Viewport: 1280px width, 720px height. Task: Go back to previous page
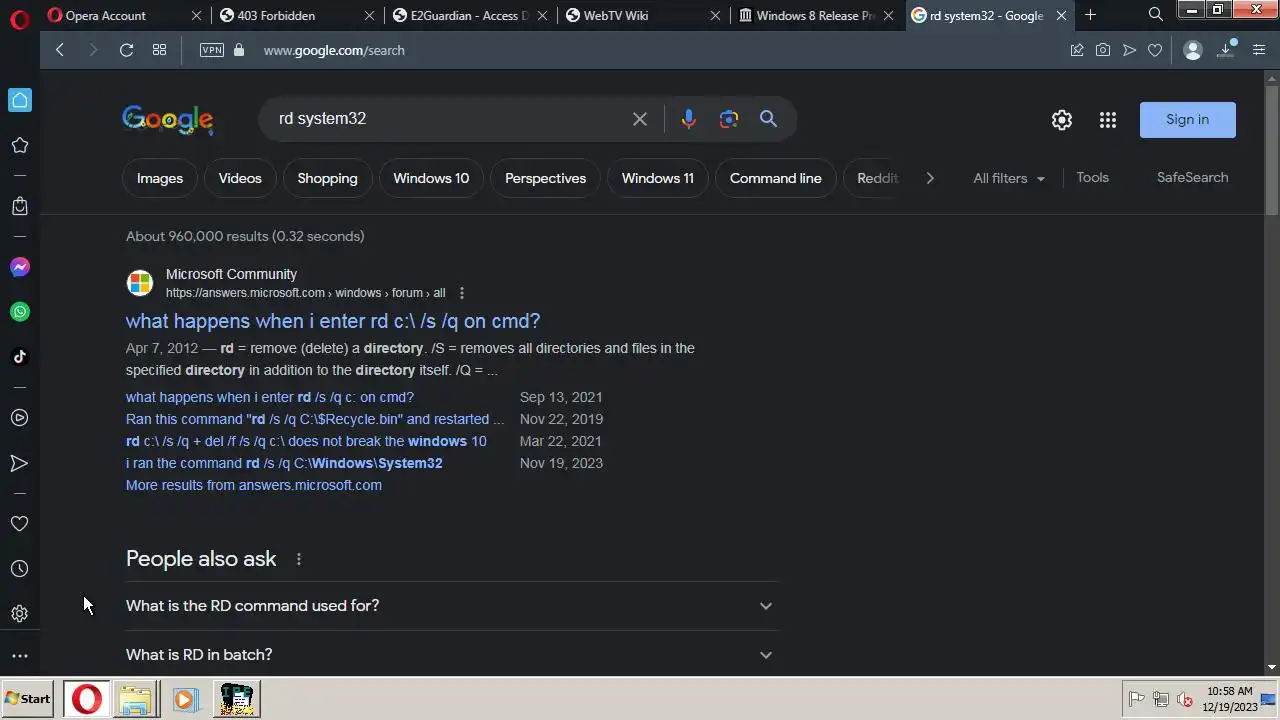pyautogui.click(x=60, y=50)
